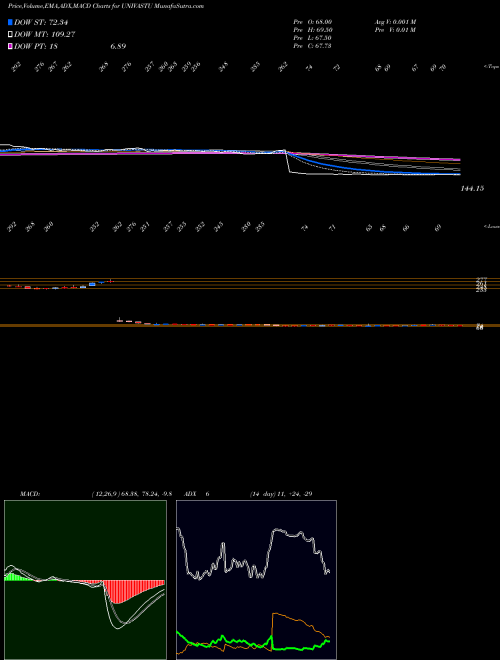
Task: Click the MACD (12,26,9) values text
Action: click(132, 494)
